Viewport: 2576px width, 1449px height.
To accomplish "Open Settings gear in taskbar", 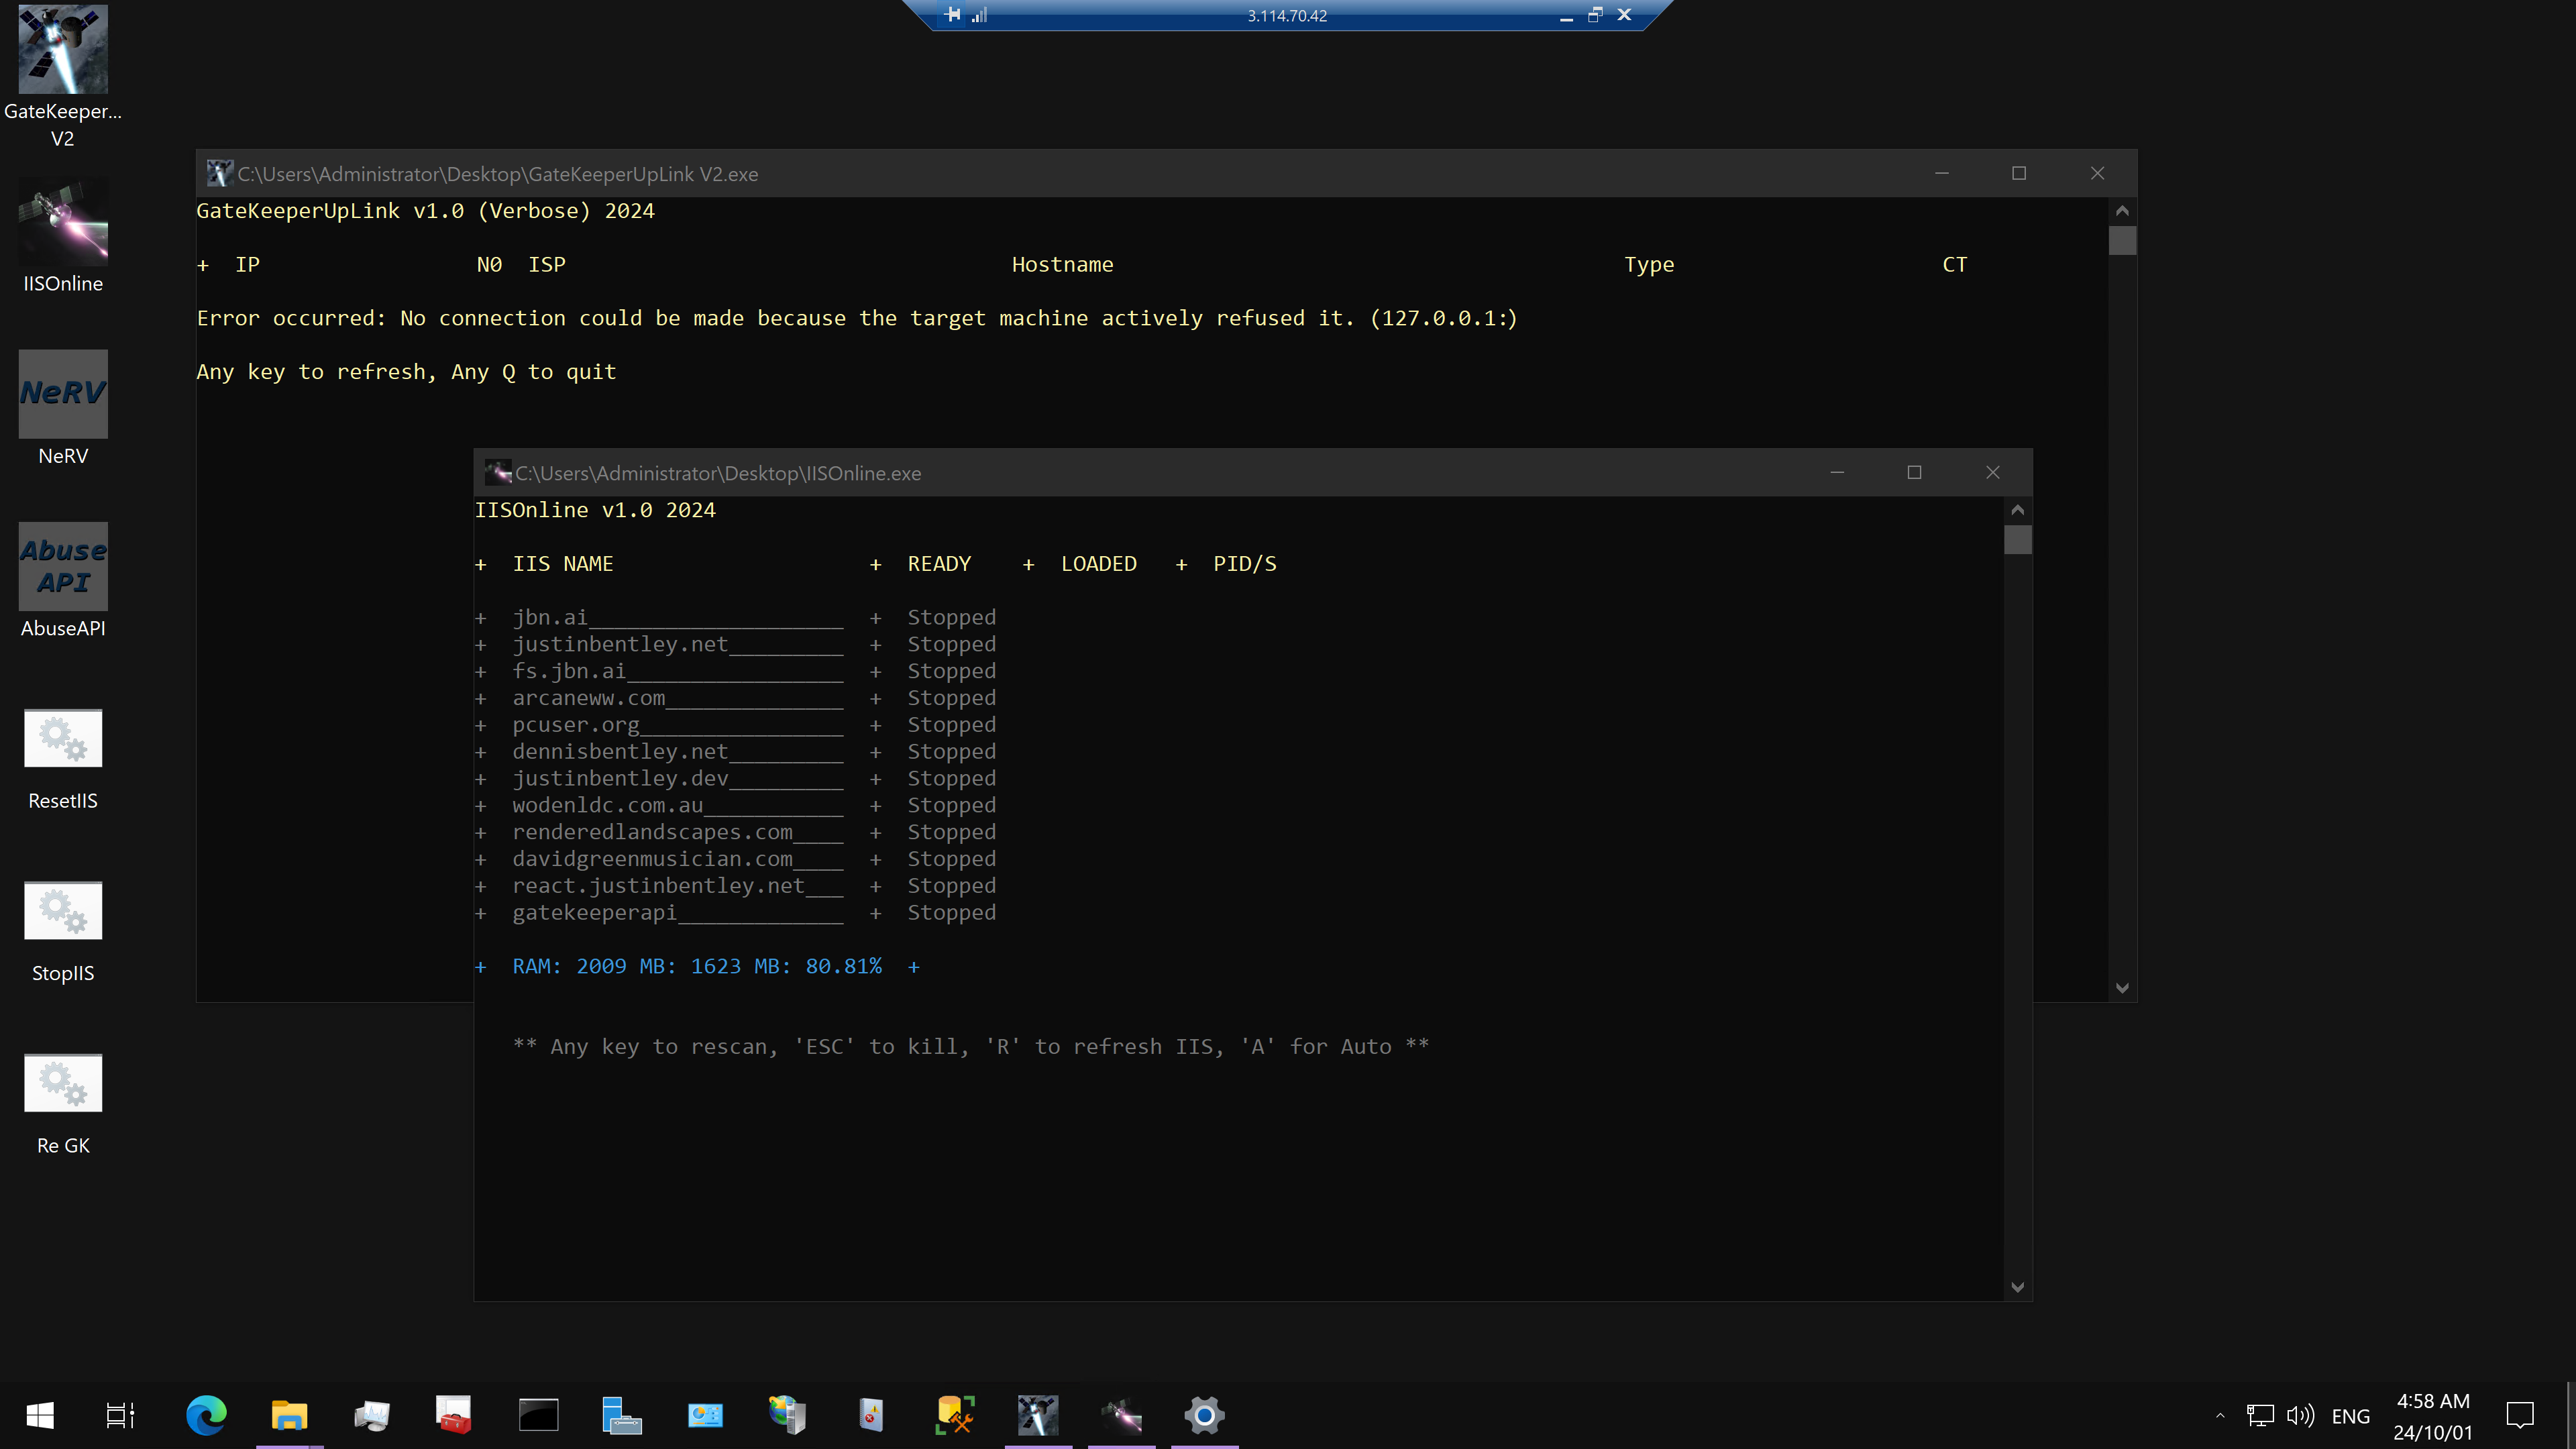I will tap(1204, 1415).
